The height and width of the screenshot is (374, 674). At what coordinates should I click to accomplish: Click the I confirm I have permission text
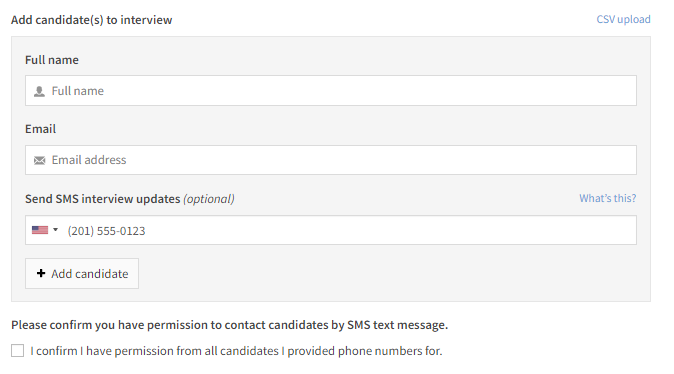(236, 351)
